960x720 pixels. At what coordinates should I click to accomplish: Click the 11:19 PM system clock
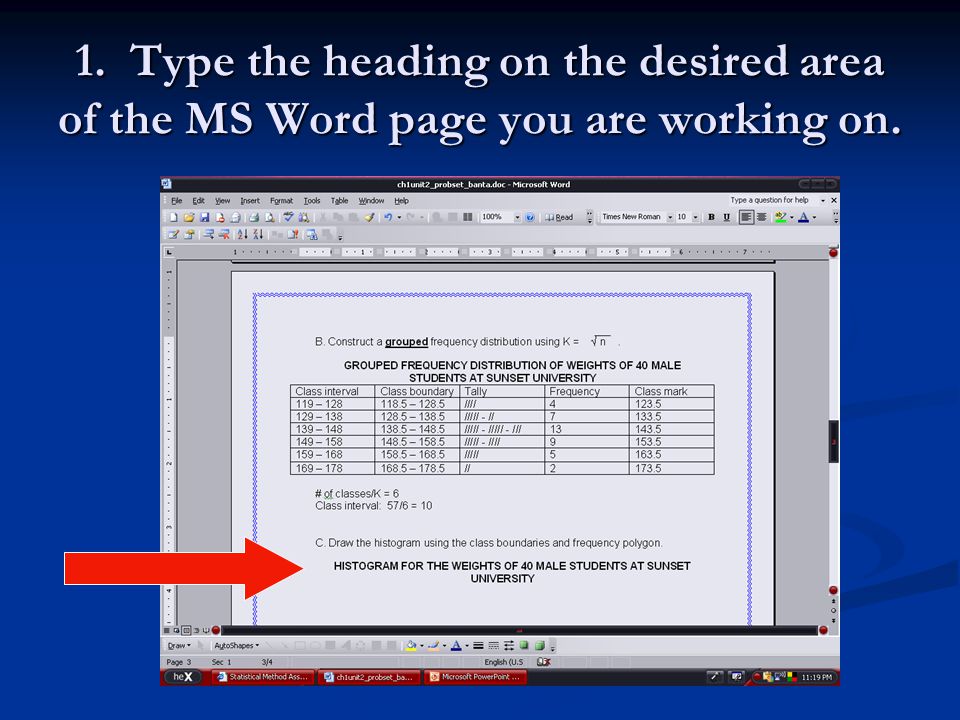pyautogui.click(x=816, y=677)
